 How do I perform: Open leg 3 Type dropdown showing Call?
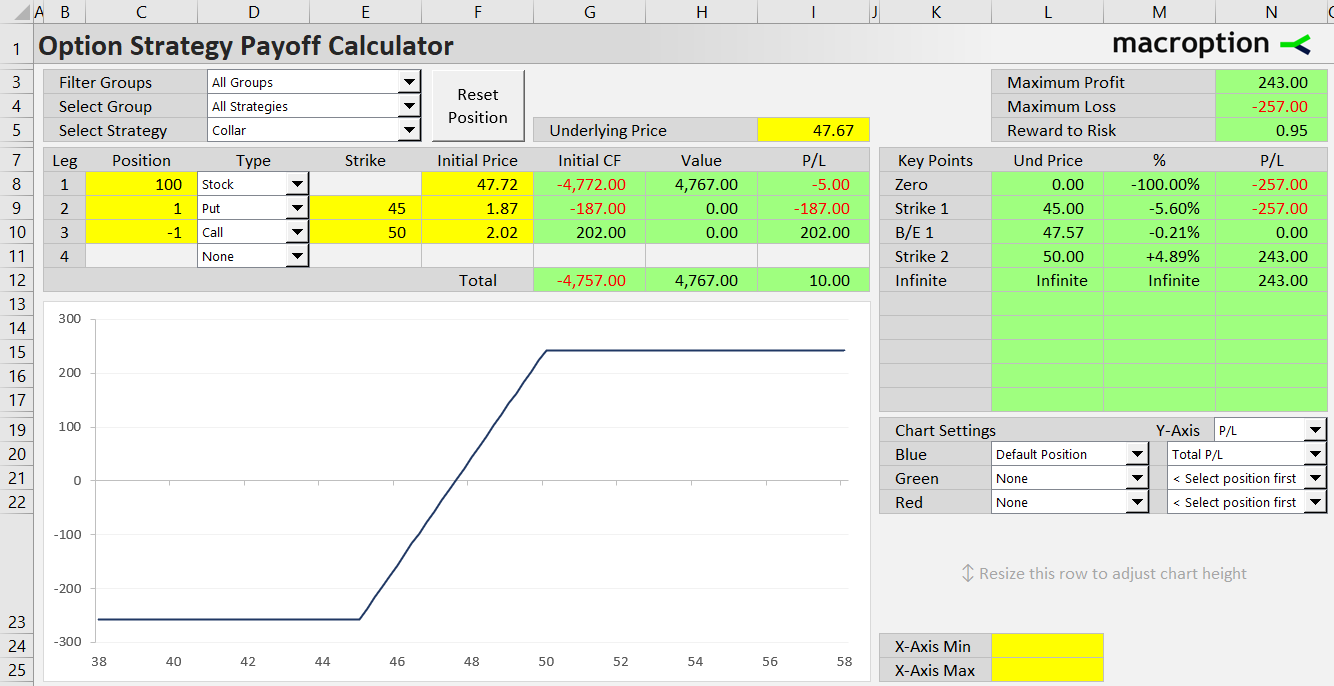pos(297,232)
